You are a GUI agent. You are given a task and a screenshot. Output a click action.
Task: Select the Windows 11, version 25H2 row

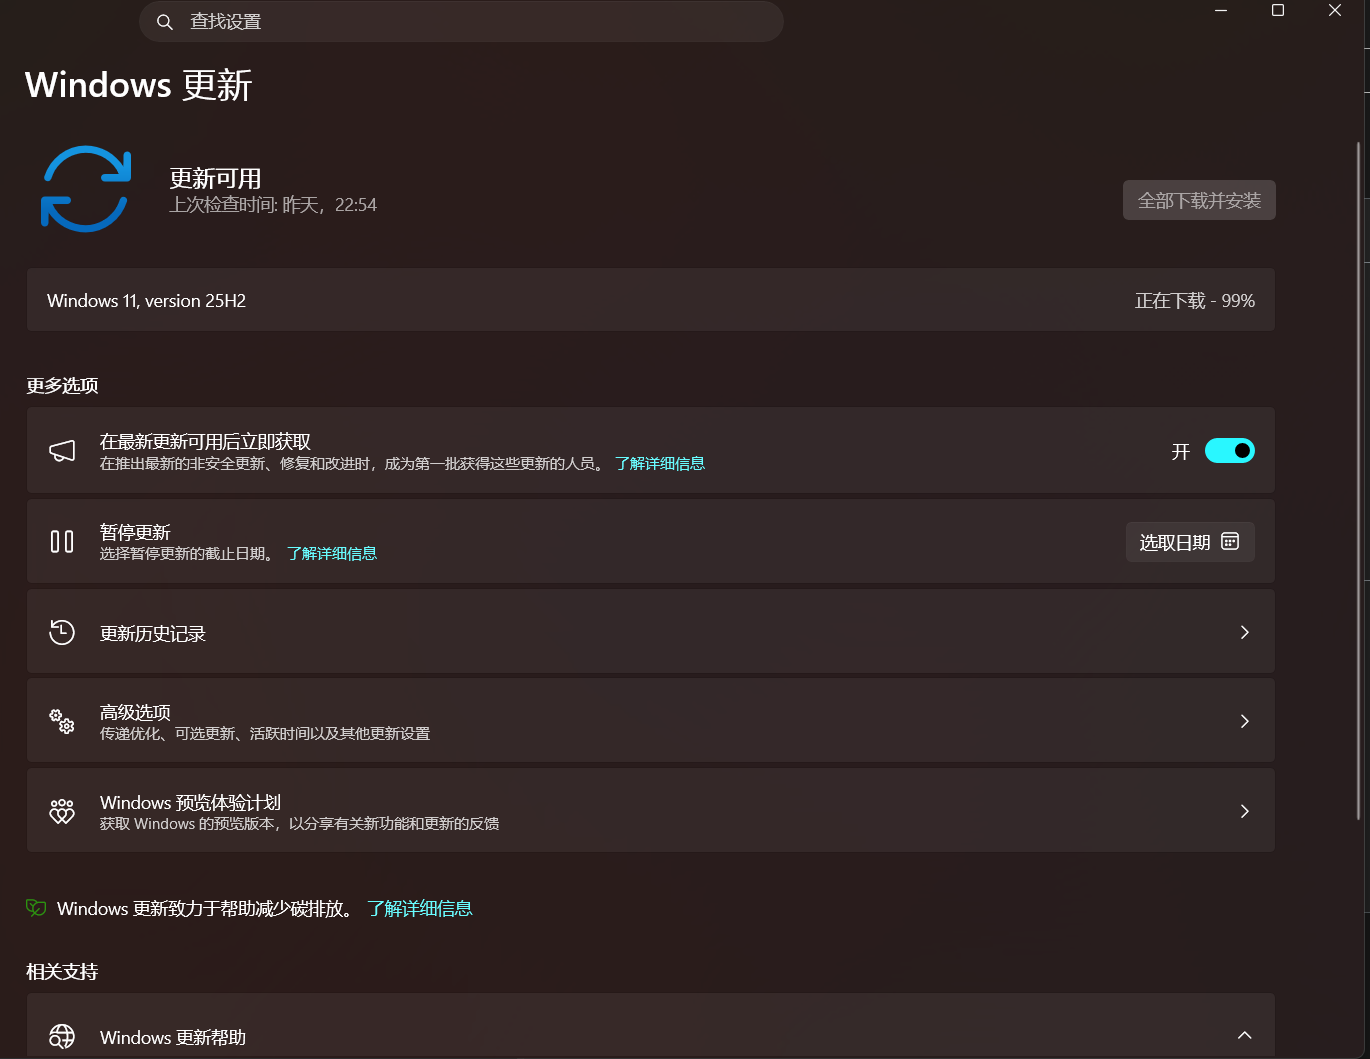[x=650, y=300]
